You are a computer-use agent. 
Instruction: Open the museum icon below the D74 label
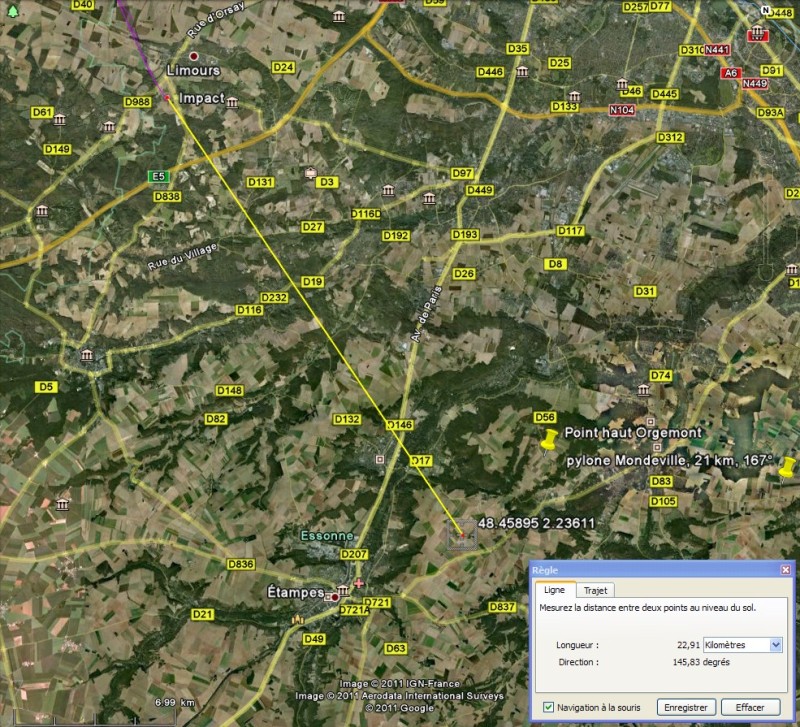(644, 390)
